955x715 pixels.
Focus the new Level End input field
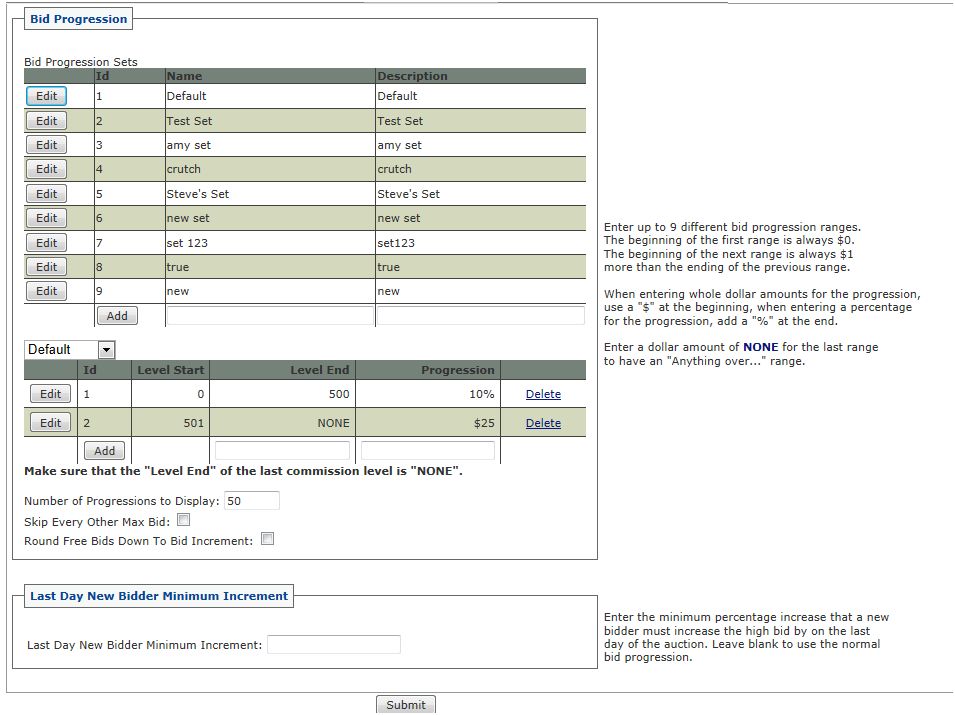282,451
